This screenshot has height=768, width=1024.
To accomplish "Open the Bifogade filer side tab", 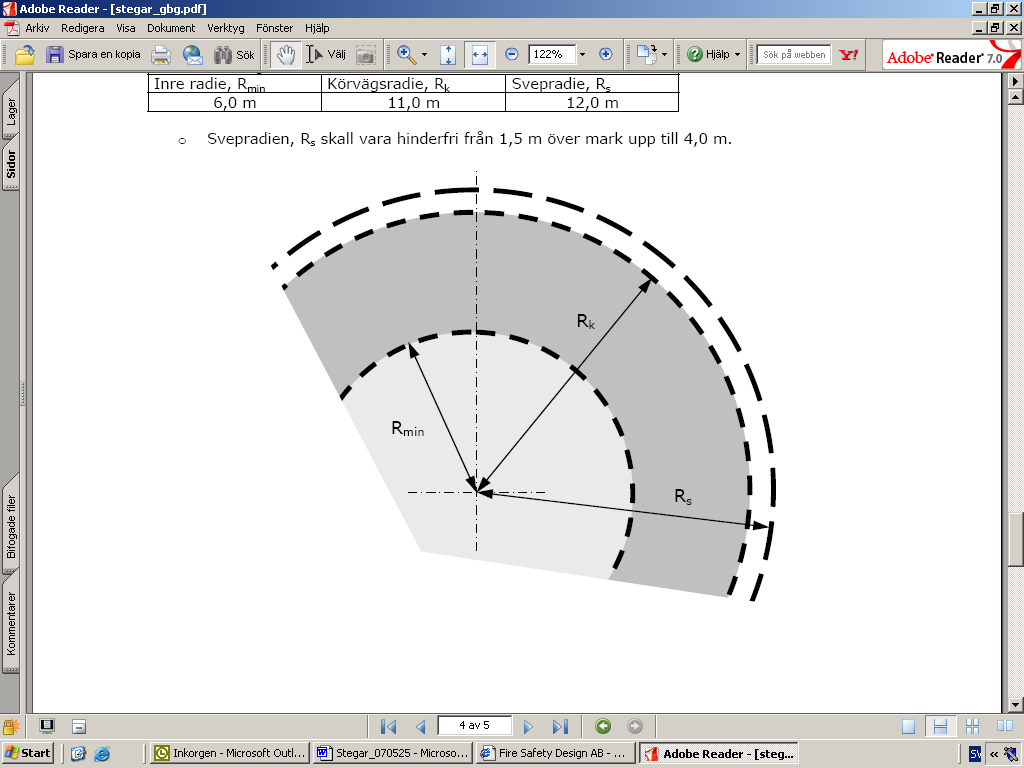I will click(10, 526).
